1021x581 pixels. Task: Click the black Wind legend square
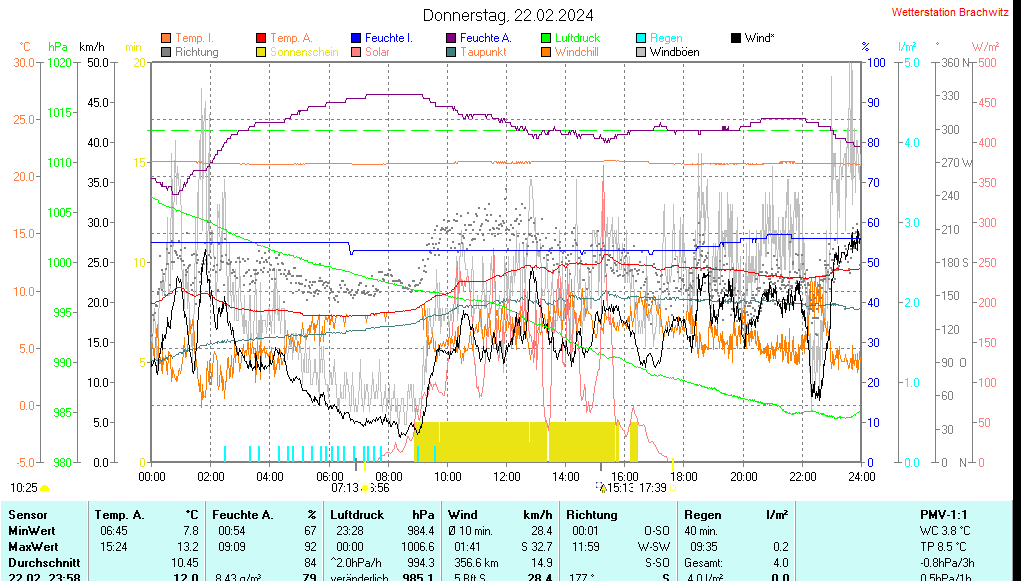(x=736, y=38)
